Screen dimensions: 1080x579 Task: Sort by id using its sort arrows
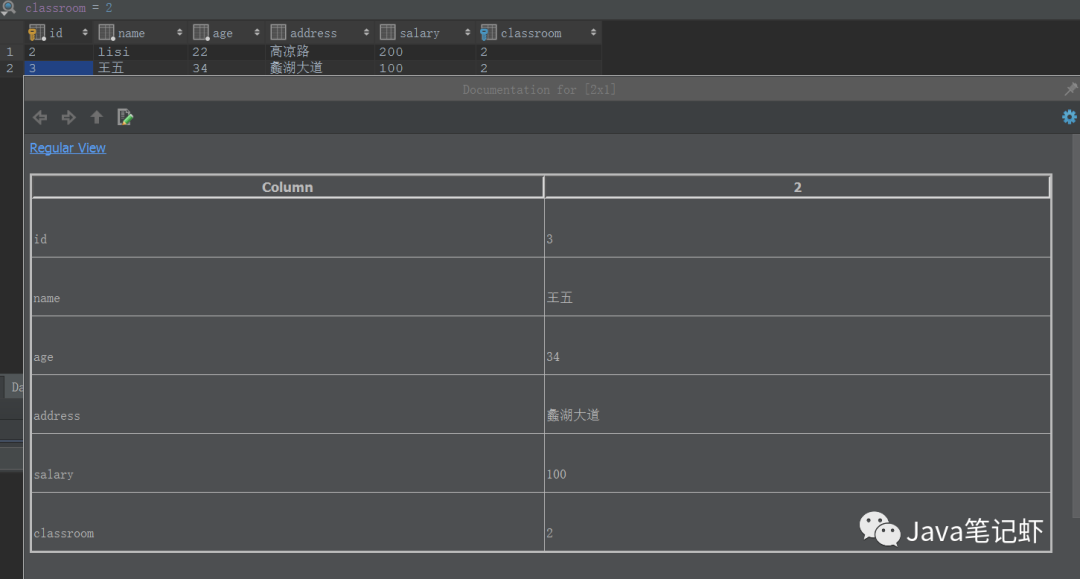(x=85, y=32)
